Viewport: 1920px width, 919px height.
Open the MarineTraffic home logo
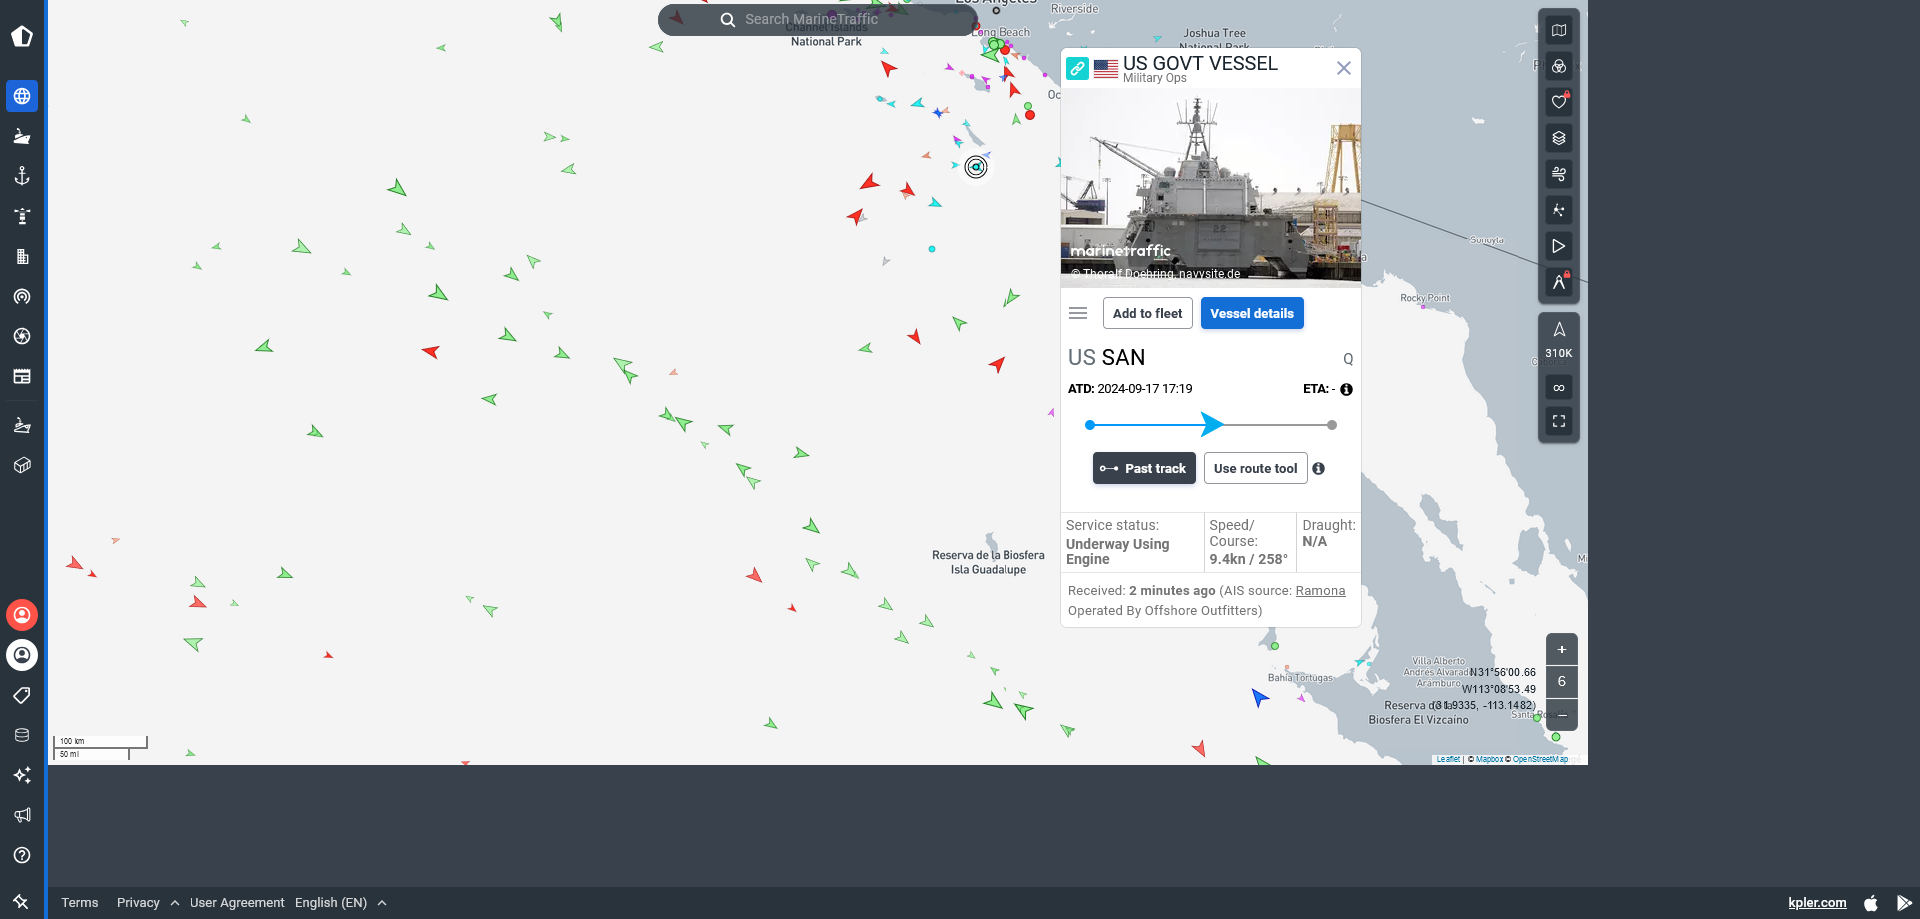point(22,37)
